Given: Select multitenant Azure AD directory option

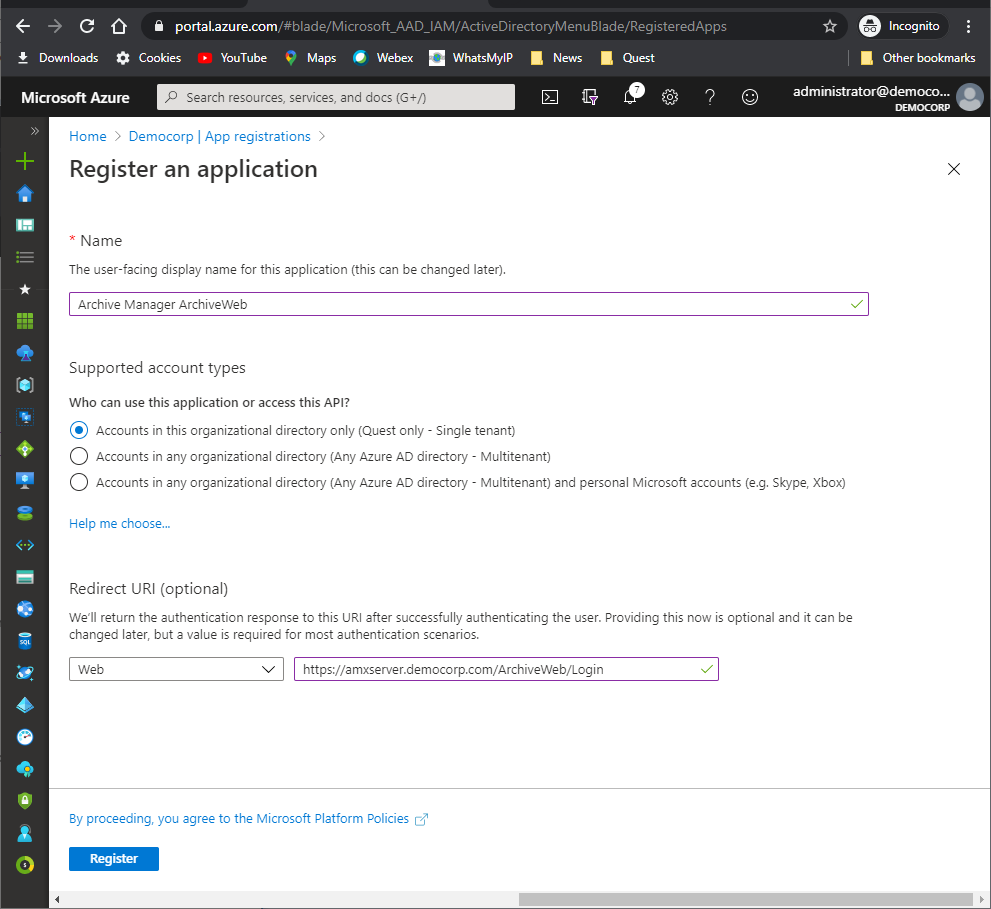Looking at the screenshot, I should [79, 456].
